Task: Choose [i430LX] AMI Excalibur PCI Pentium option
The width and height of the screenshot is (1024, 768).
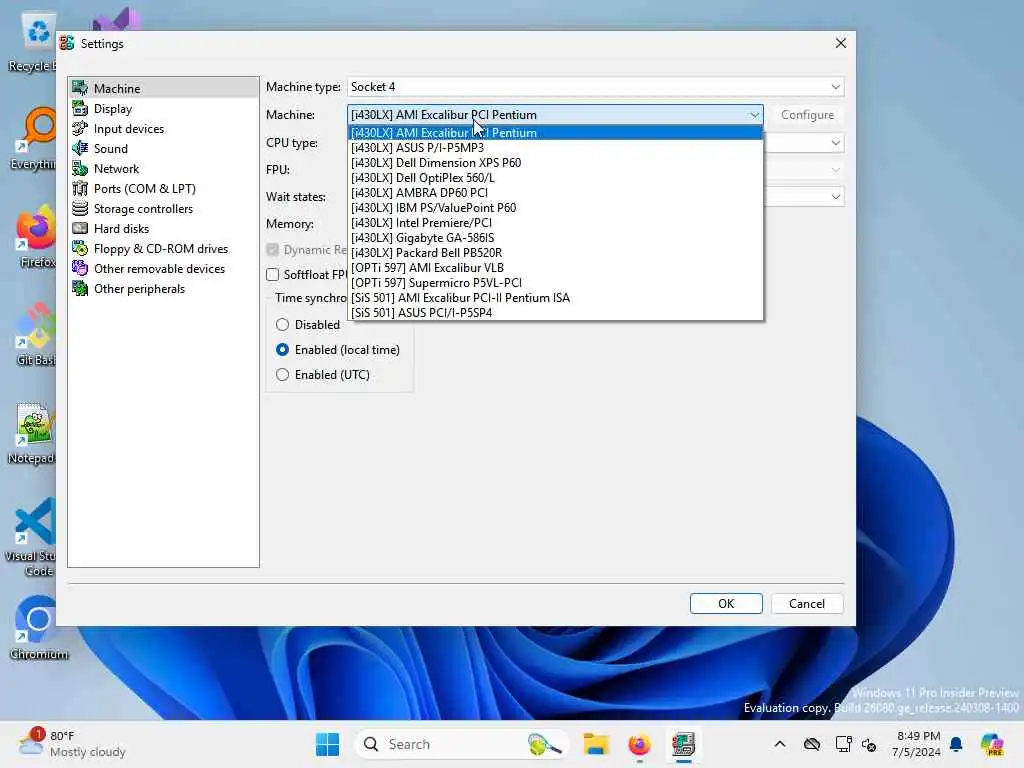Action: 555,133
